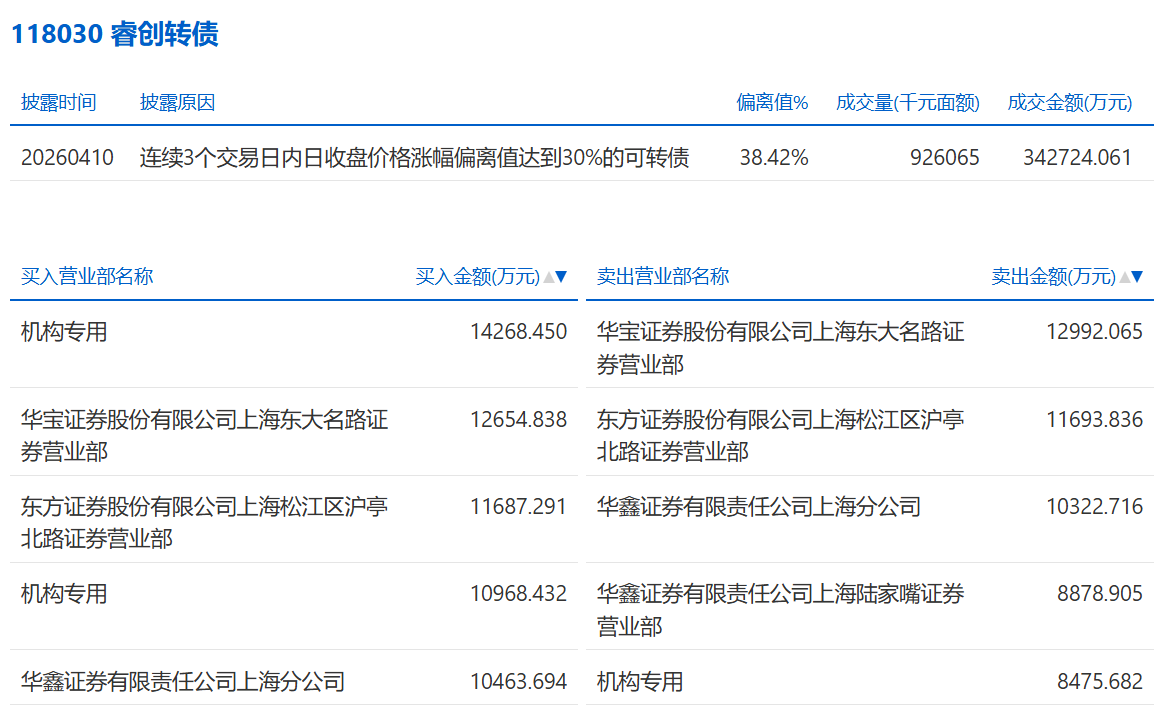The height and width of the screenshot is (711, 1161).
Task: Click the 买入金额(万元) column header
Action: tap(477, 277)
